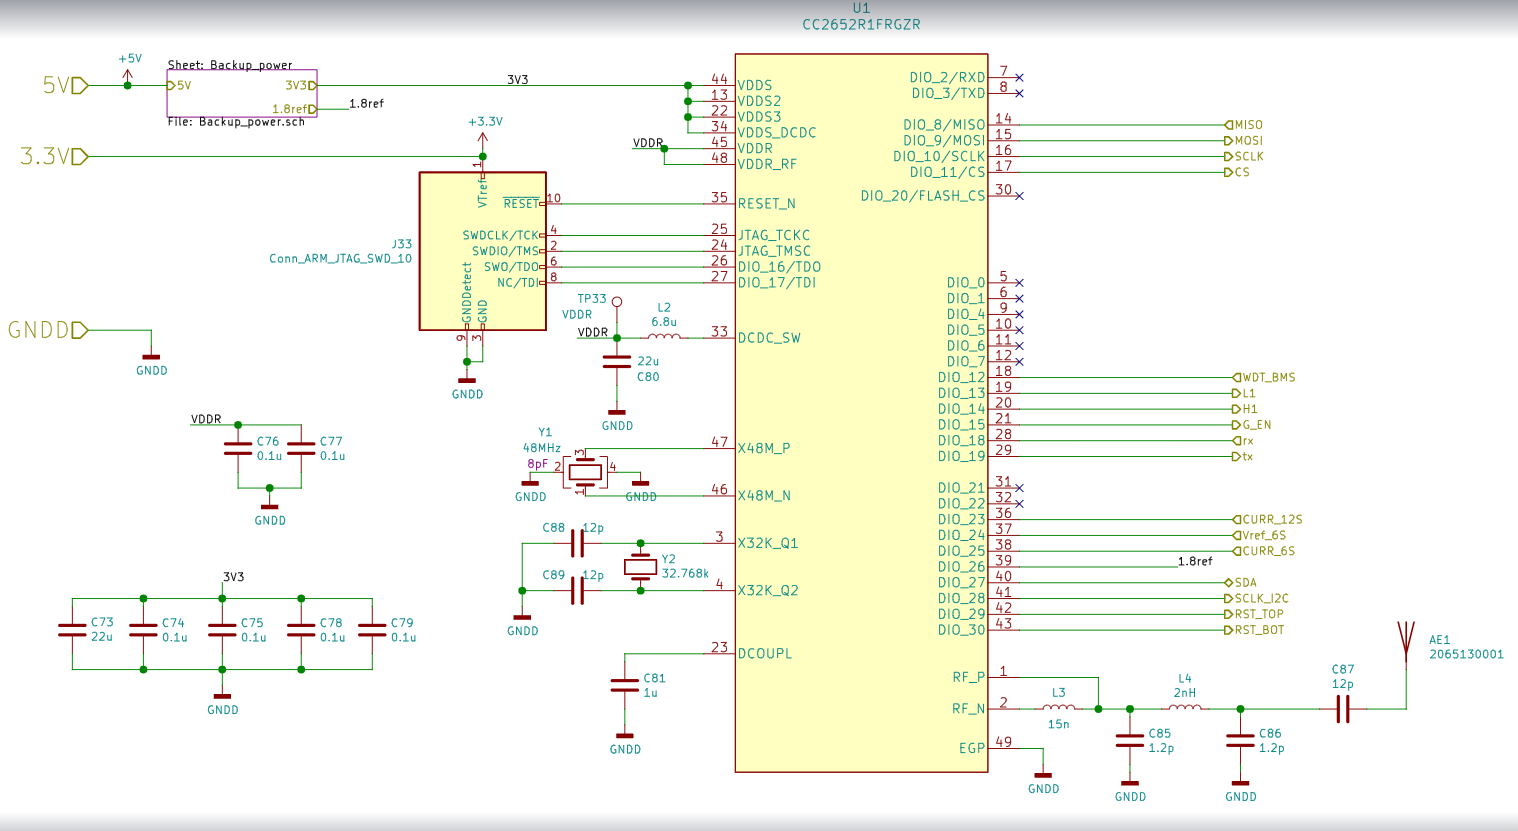1518x831 pixels.
Task: Select the 3.3V hierarchical input label
Action: click(54, 156)
